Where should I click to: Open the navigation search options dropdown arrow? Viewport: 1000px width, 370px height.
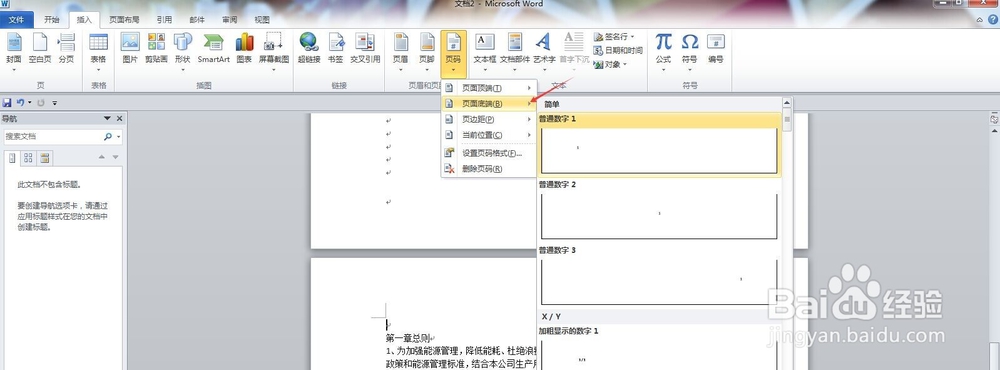point(119,137)
